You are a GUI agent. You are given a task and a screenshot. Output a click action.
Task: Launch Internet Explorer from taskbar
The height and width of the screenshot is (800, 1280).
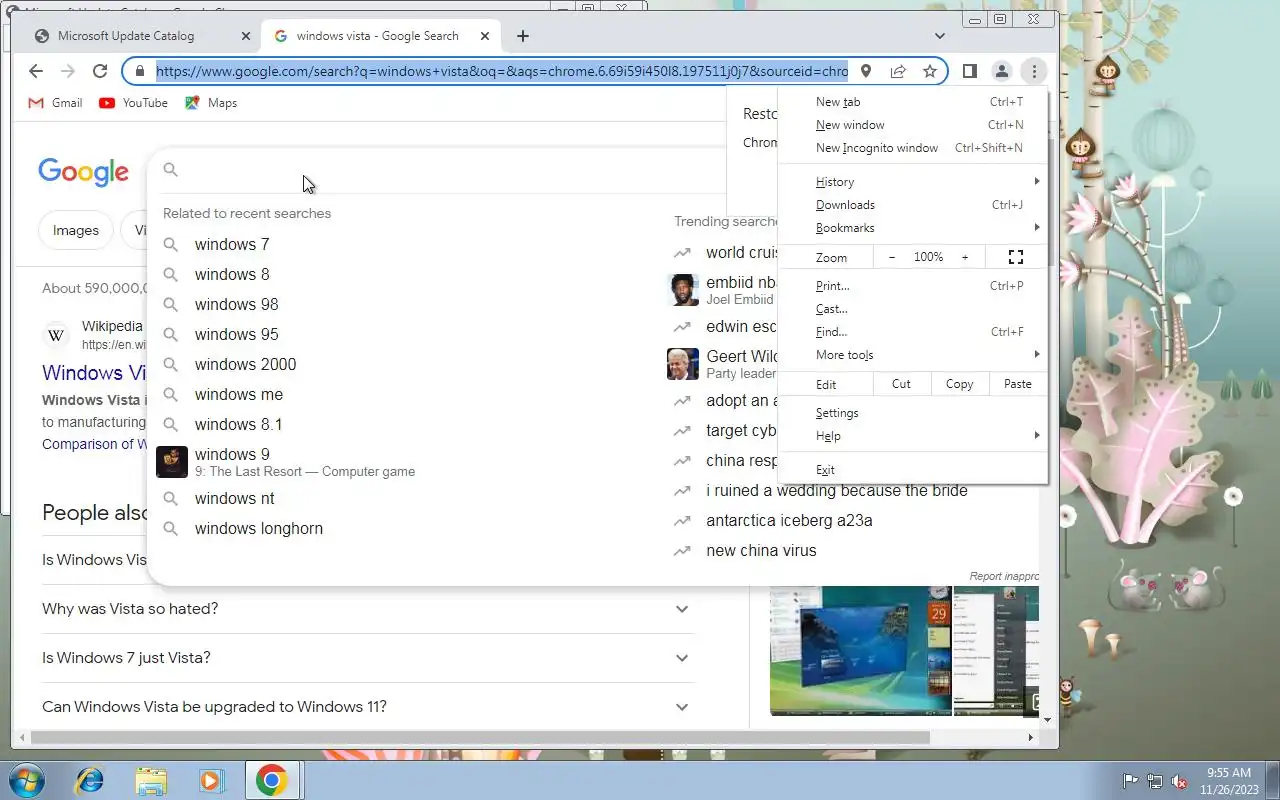(x=90, y=780)
